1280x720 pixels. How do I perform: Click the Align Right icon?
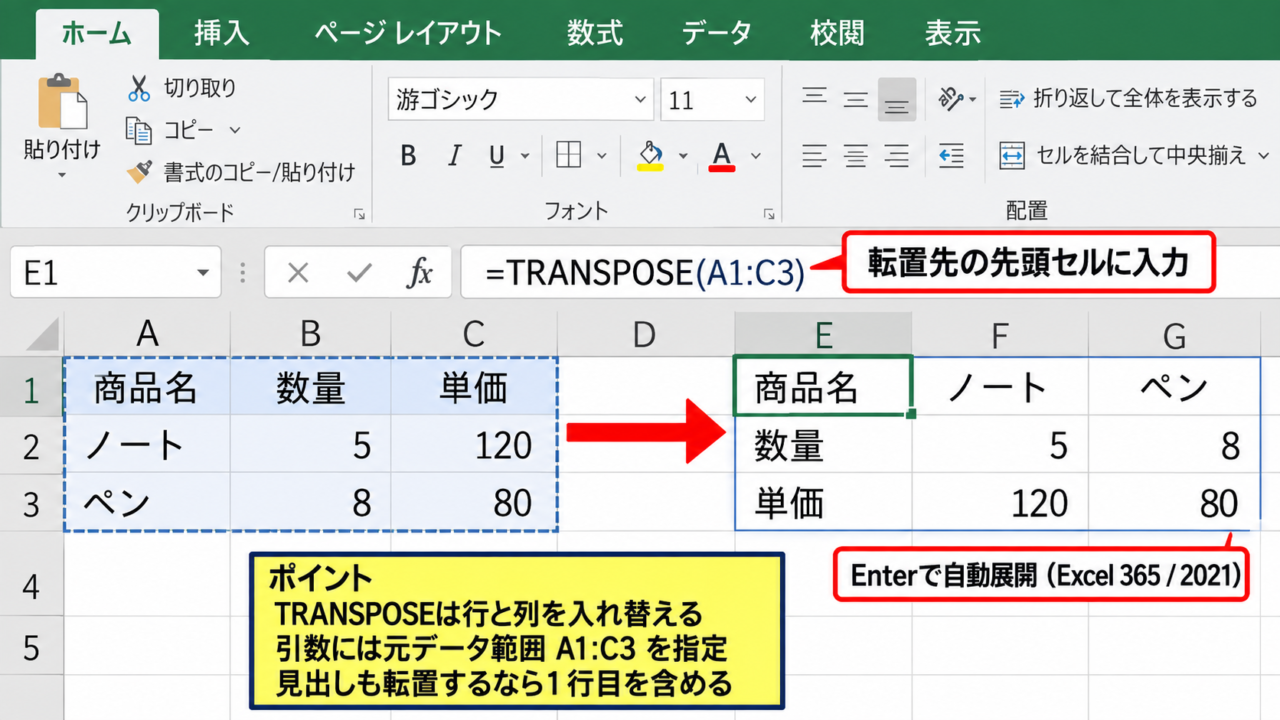click(x=897, y=156)
